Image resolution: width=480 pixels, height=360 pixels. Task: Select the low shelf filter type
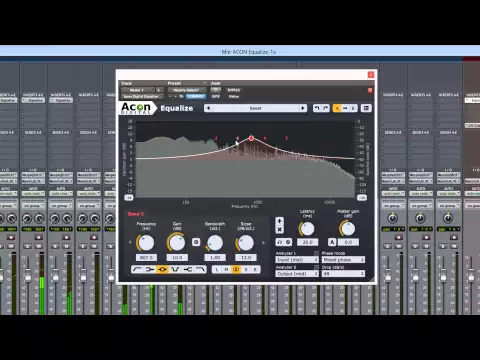150,269
